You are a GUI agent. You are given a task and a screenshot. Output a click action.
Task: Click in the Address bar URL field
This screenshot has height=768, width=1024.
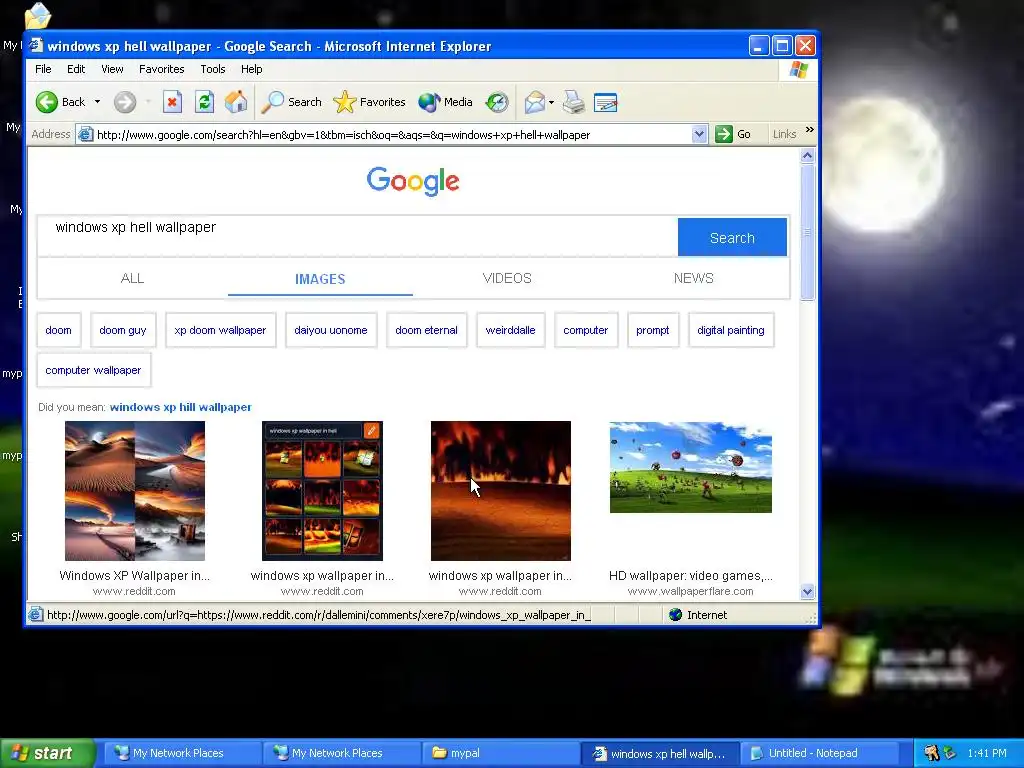392,135
